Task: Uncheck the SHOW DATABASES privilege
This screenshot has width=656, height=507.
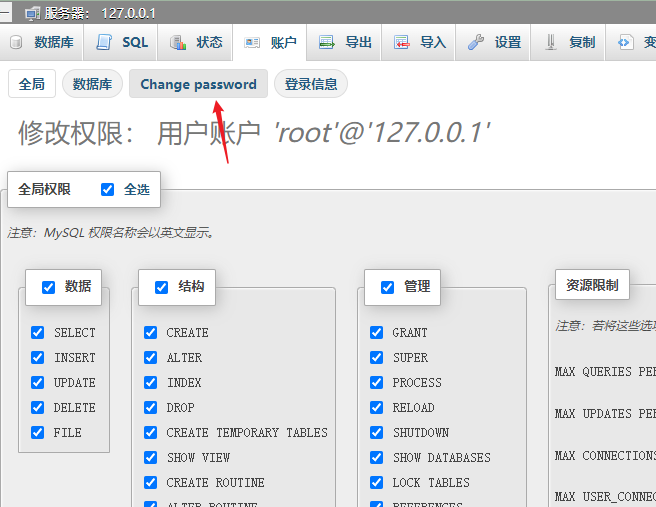Action: [377, 457]
